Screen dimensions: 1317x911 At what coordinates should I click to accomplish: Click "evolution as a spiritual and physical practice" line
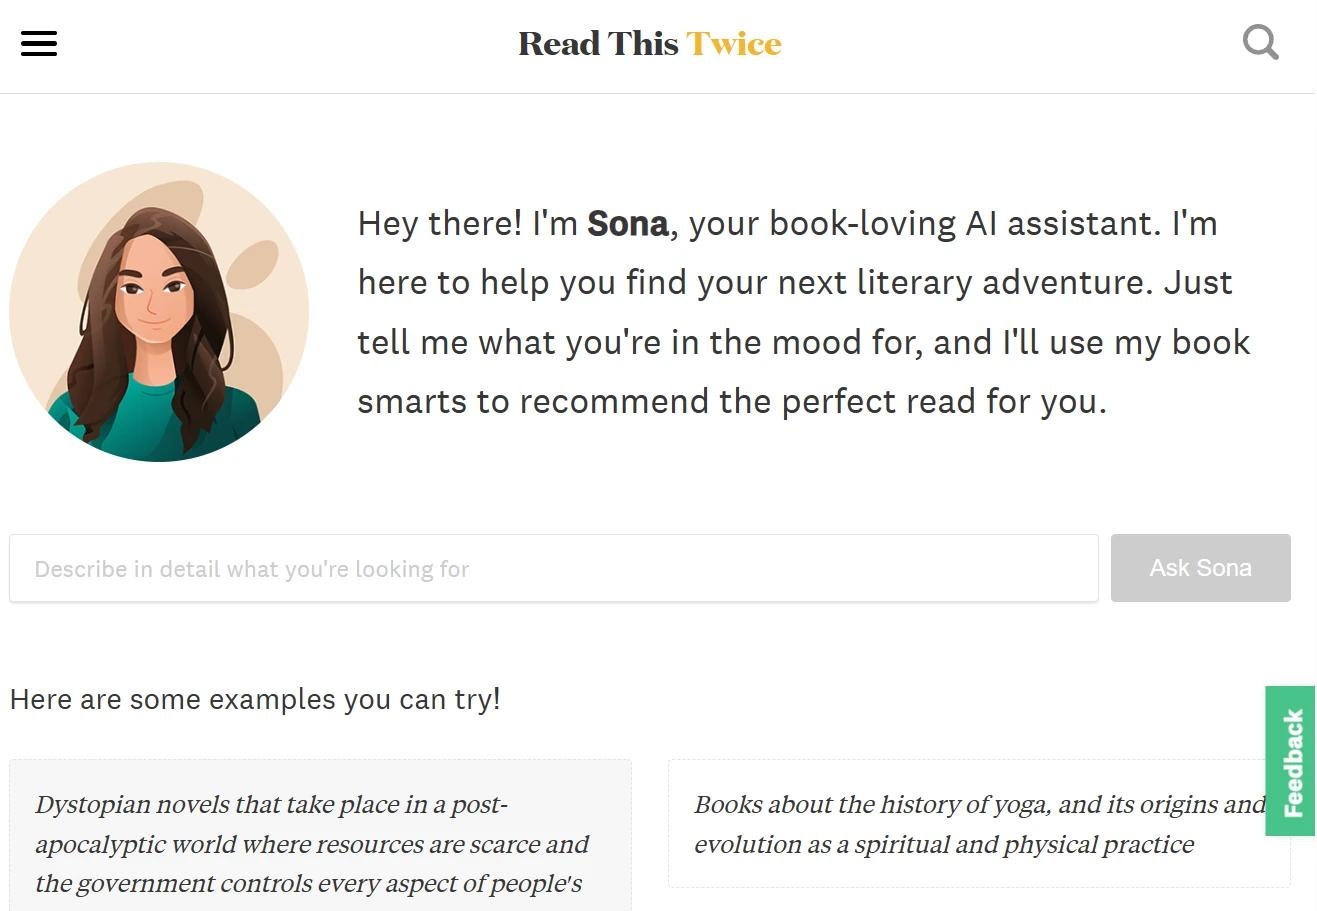pyautogui.click(x=944, y=845)
